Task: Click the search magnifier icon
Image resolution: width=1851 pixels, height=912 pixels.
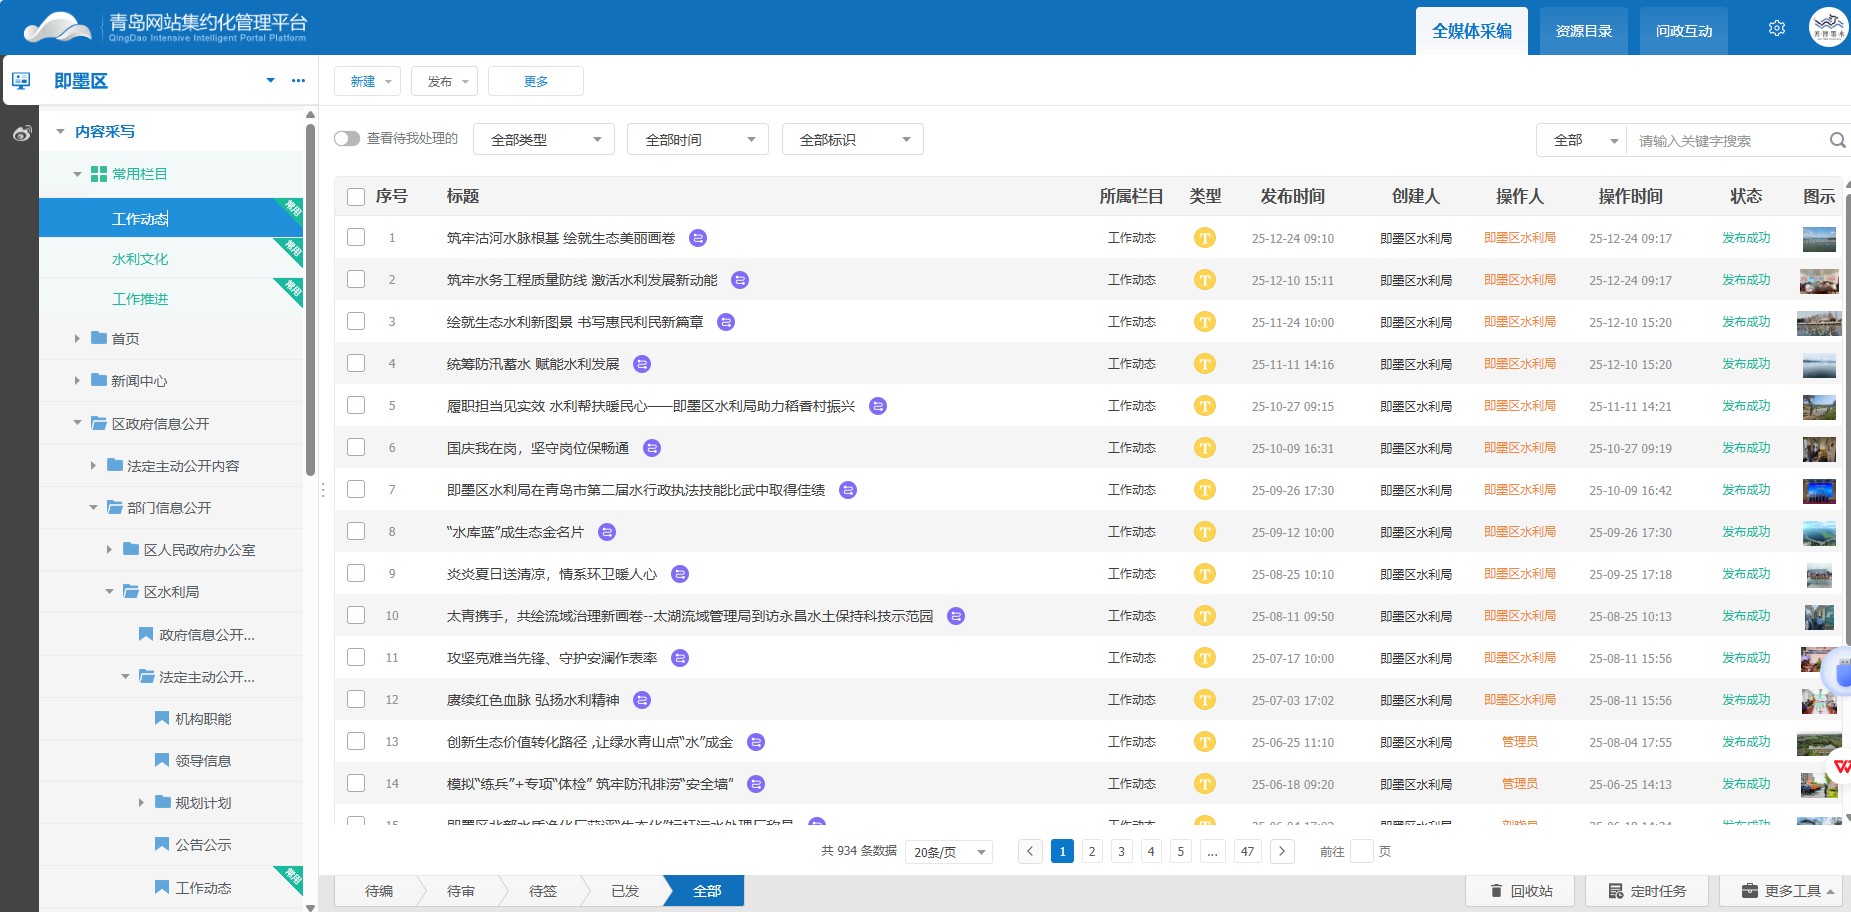Action: coord(1837,140)
